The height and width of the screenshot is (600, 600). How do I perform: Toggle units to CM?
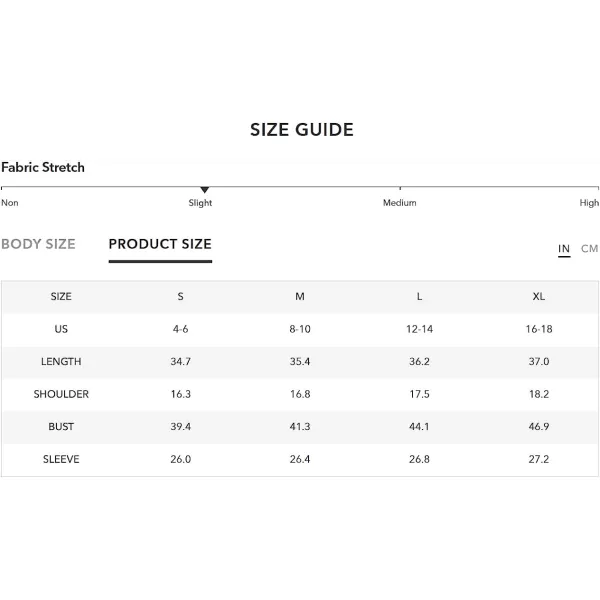589,249
